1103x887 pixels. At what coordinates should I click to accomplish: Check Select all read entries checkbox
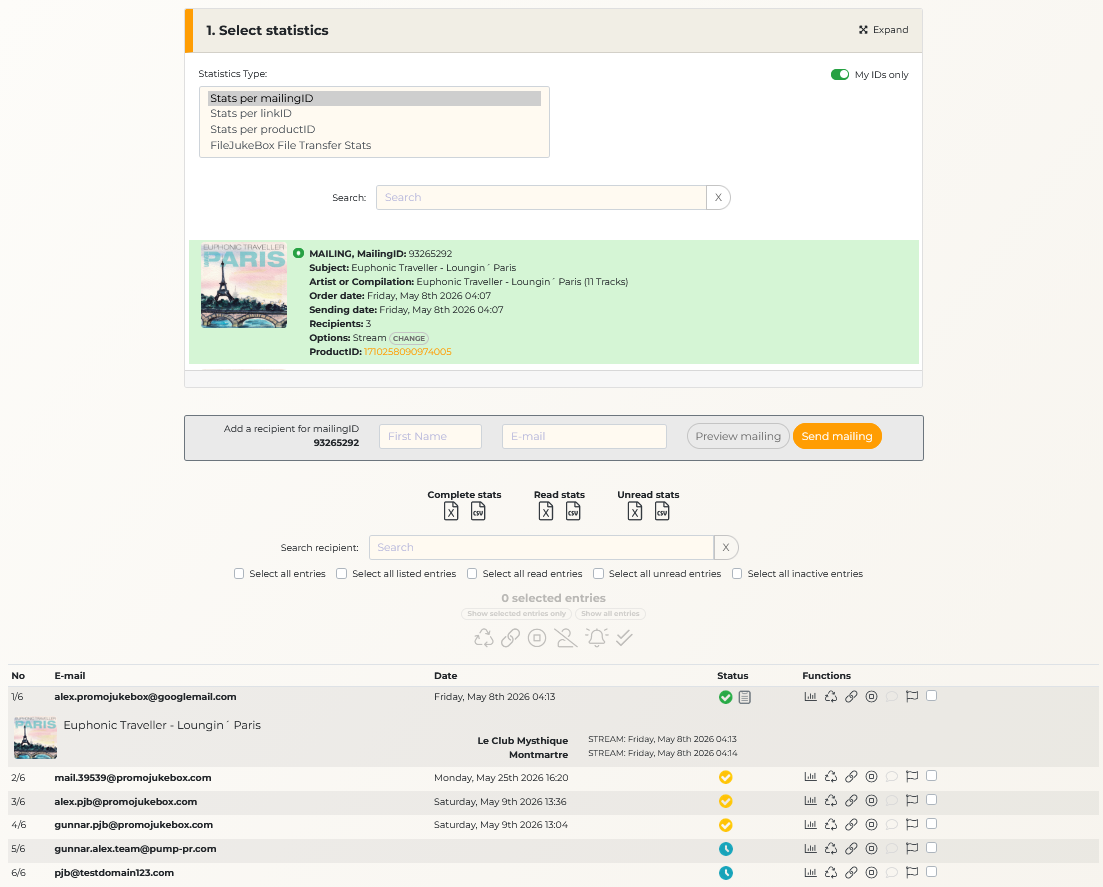(x=472, y=574)
